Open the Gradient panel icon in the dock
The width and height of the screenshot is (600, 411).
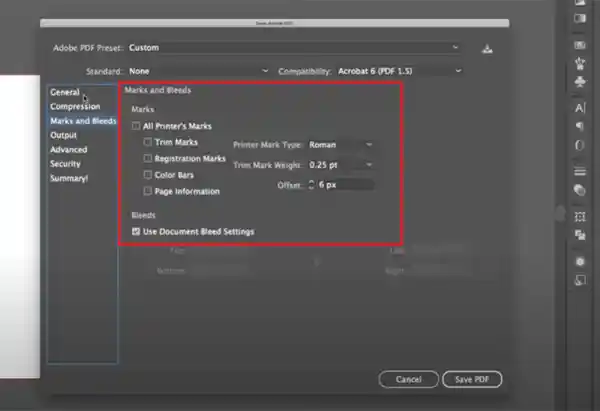pyautogui.click(x=580, y=18)
